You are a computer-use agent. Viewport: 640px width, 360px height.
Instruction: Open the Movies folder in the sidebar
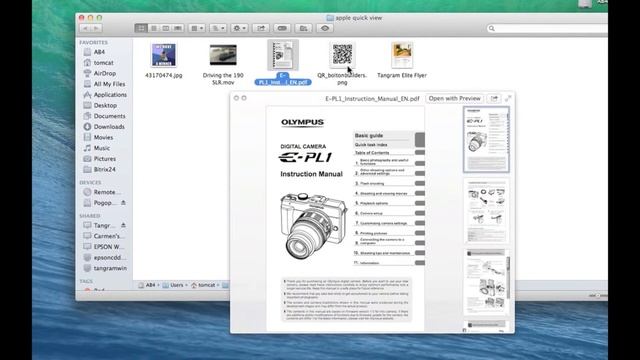pos(104,137)
